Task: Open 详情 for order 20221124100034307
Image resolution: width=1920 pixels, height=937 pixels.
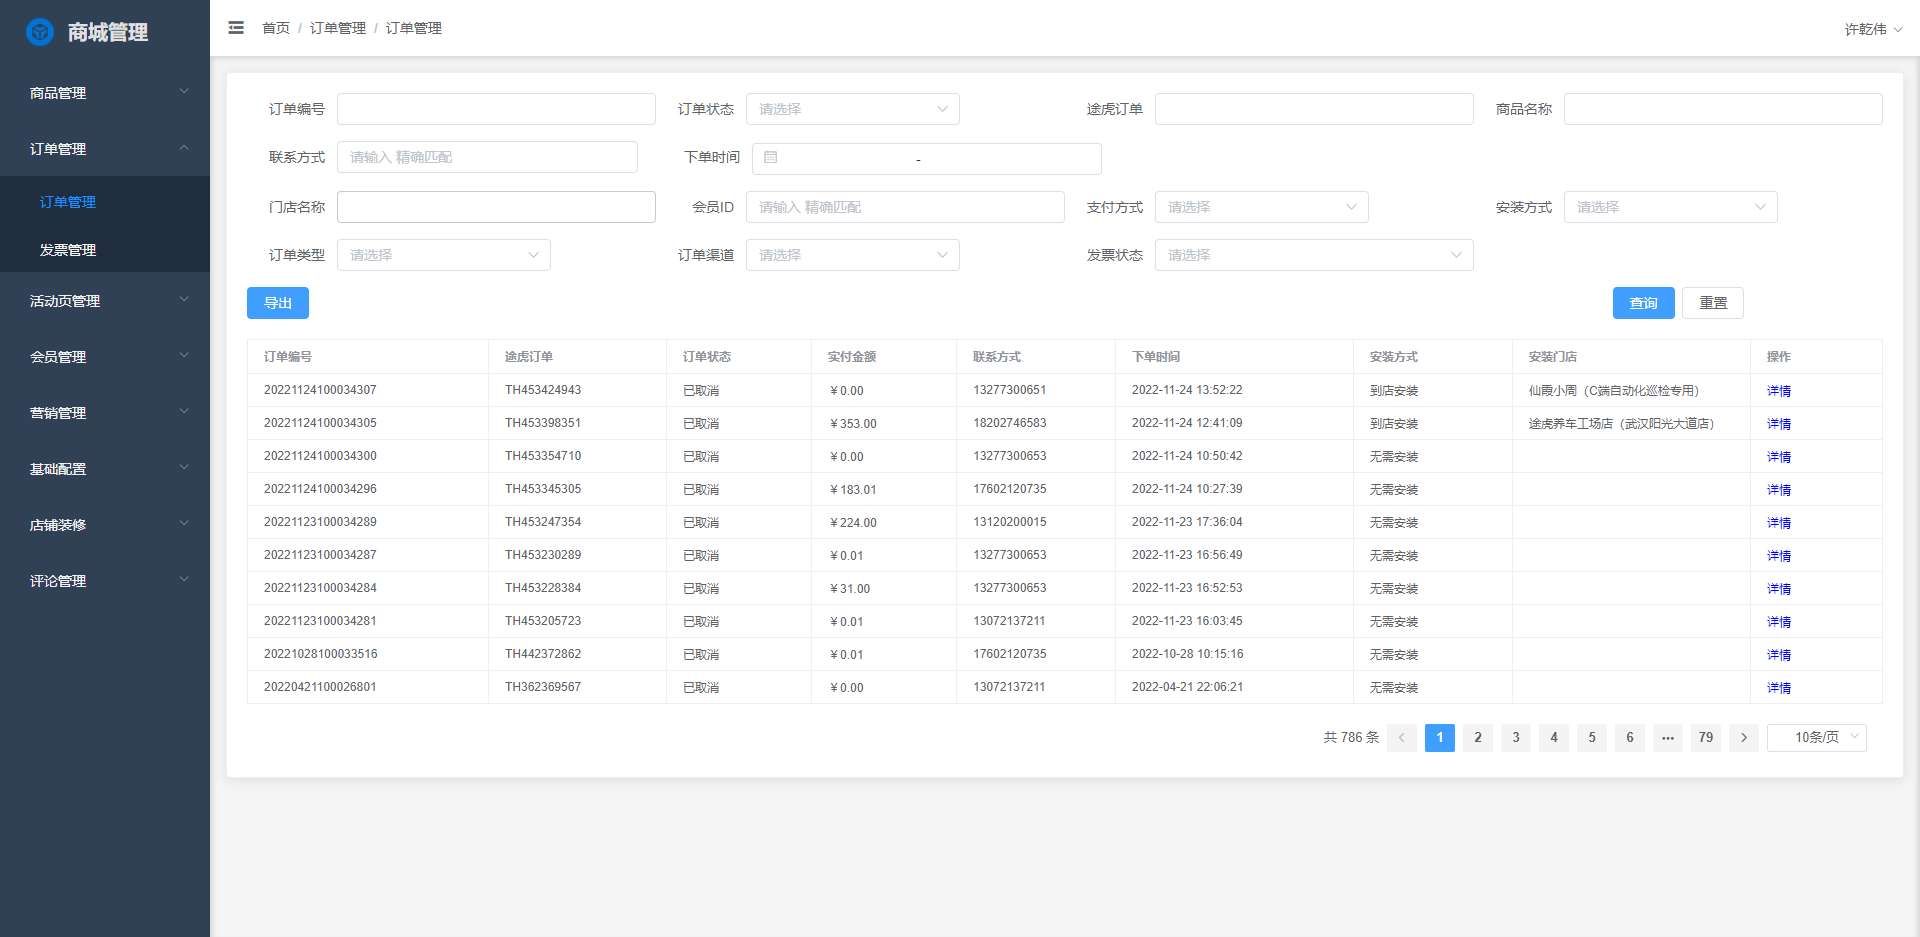Action: (x=1779, y=391)
